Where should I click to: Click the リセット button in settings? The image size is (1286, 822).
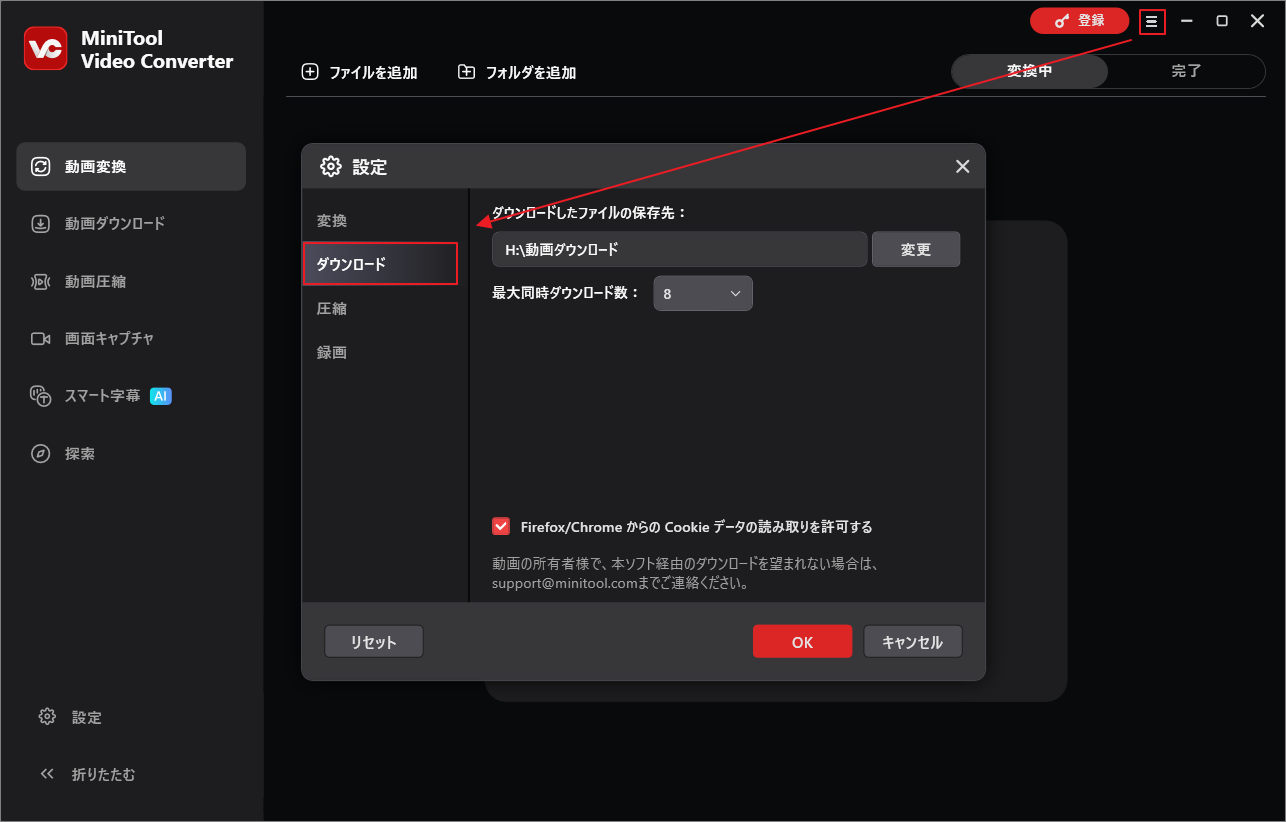(x=373, y=641)
